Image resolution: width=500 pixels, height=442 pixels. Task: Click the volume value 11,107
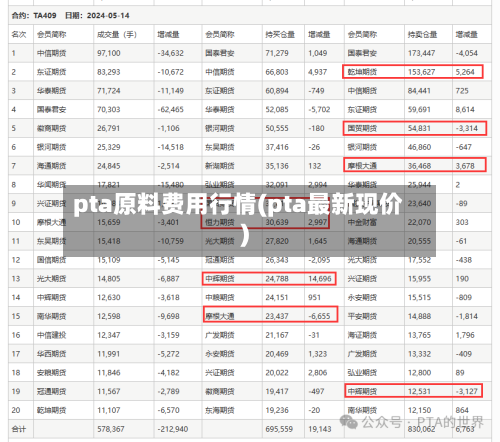click(109, 410)
